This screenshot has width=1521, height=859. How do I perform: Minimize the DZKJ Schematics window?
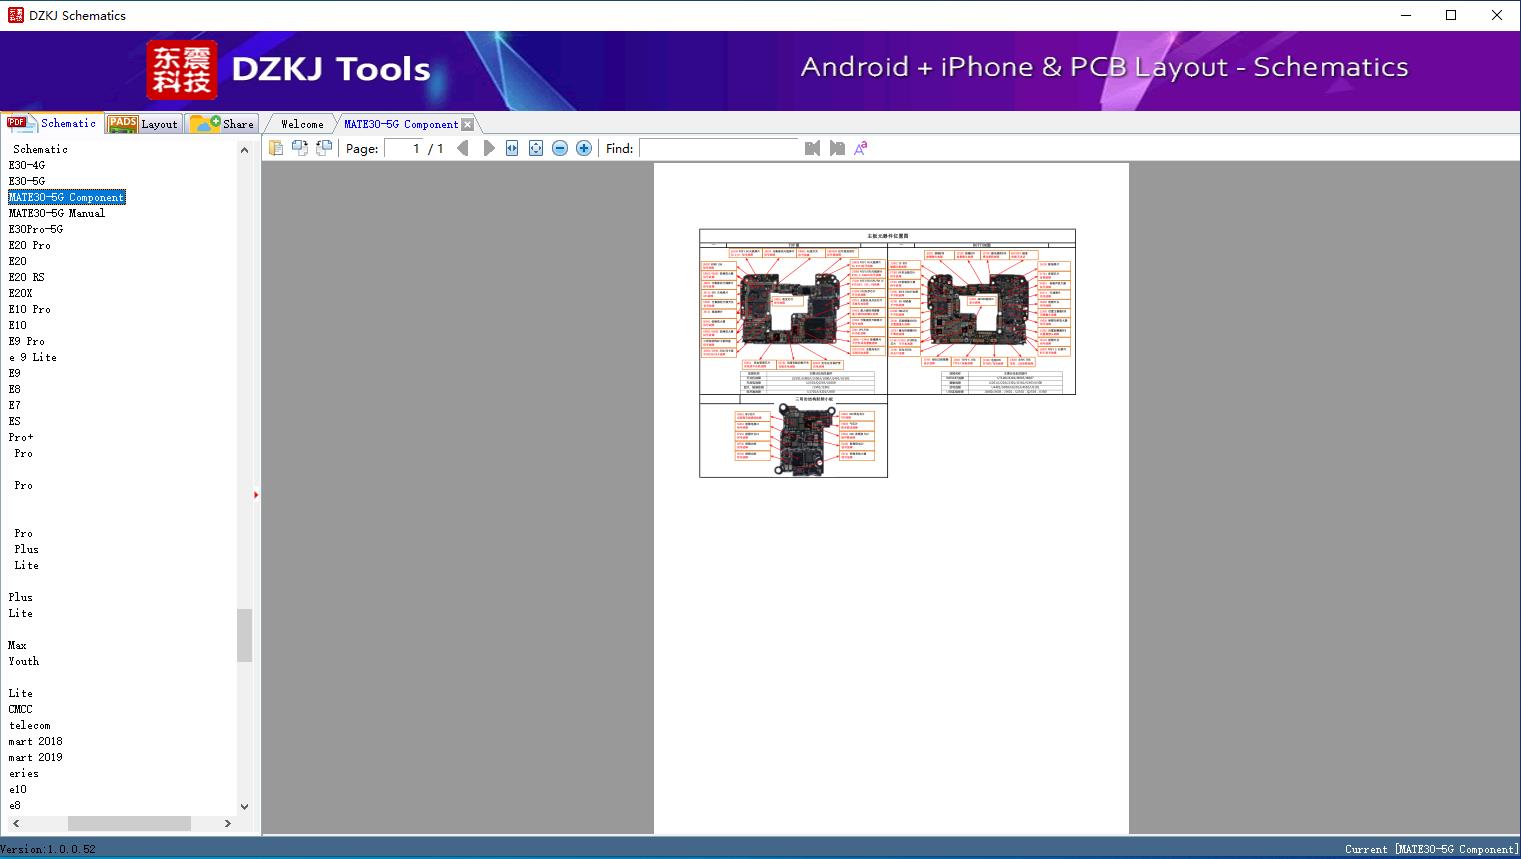(1405, 15)
